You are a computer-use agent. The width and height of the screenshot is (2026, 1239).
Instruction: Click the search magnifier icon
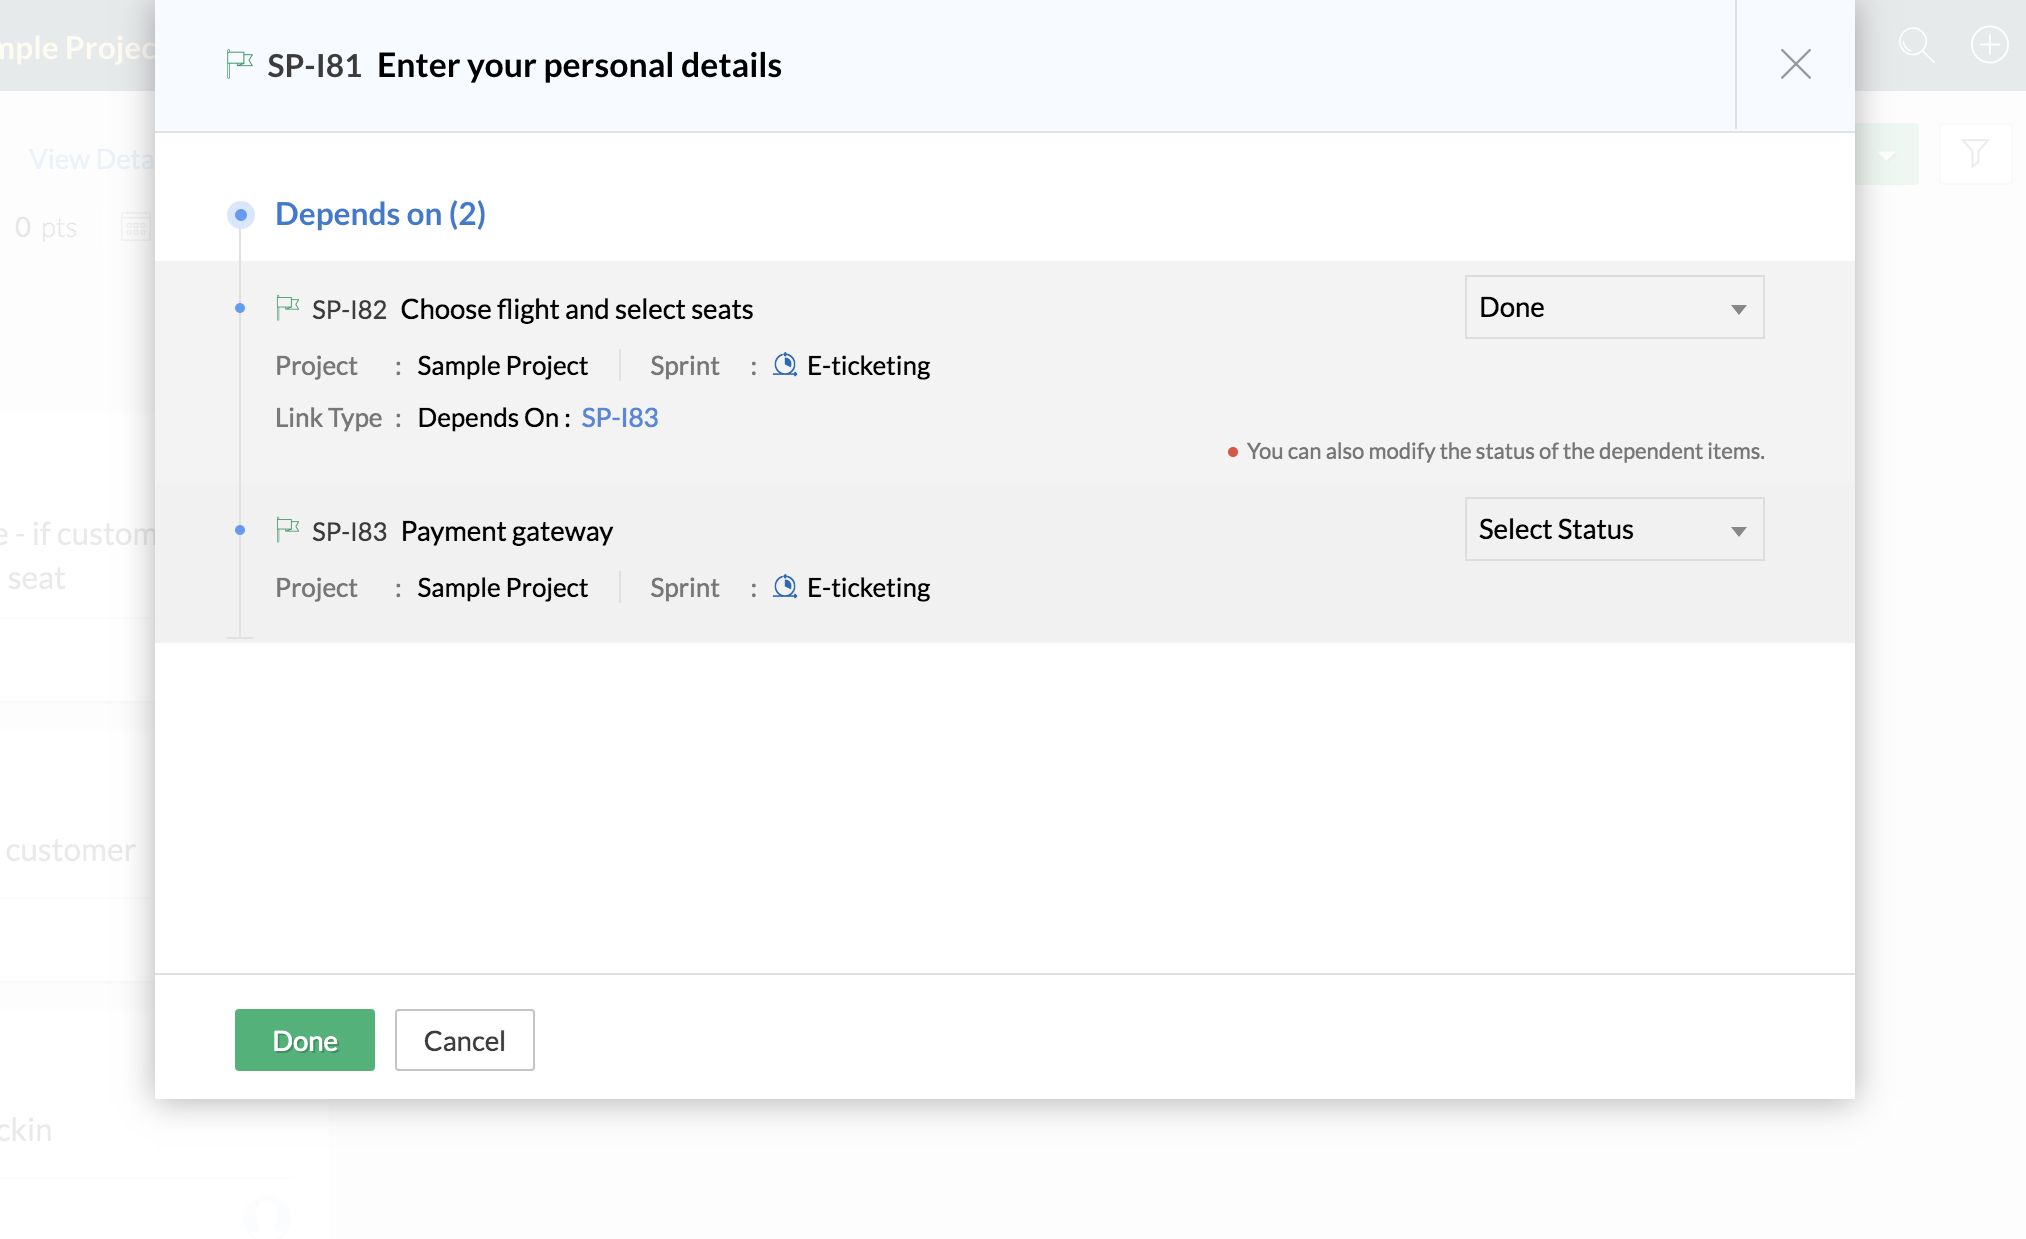pyautogui.click(x=1916, y=45)
